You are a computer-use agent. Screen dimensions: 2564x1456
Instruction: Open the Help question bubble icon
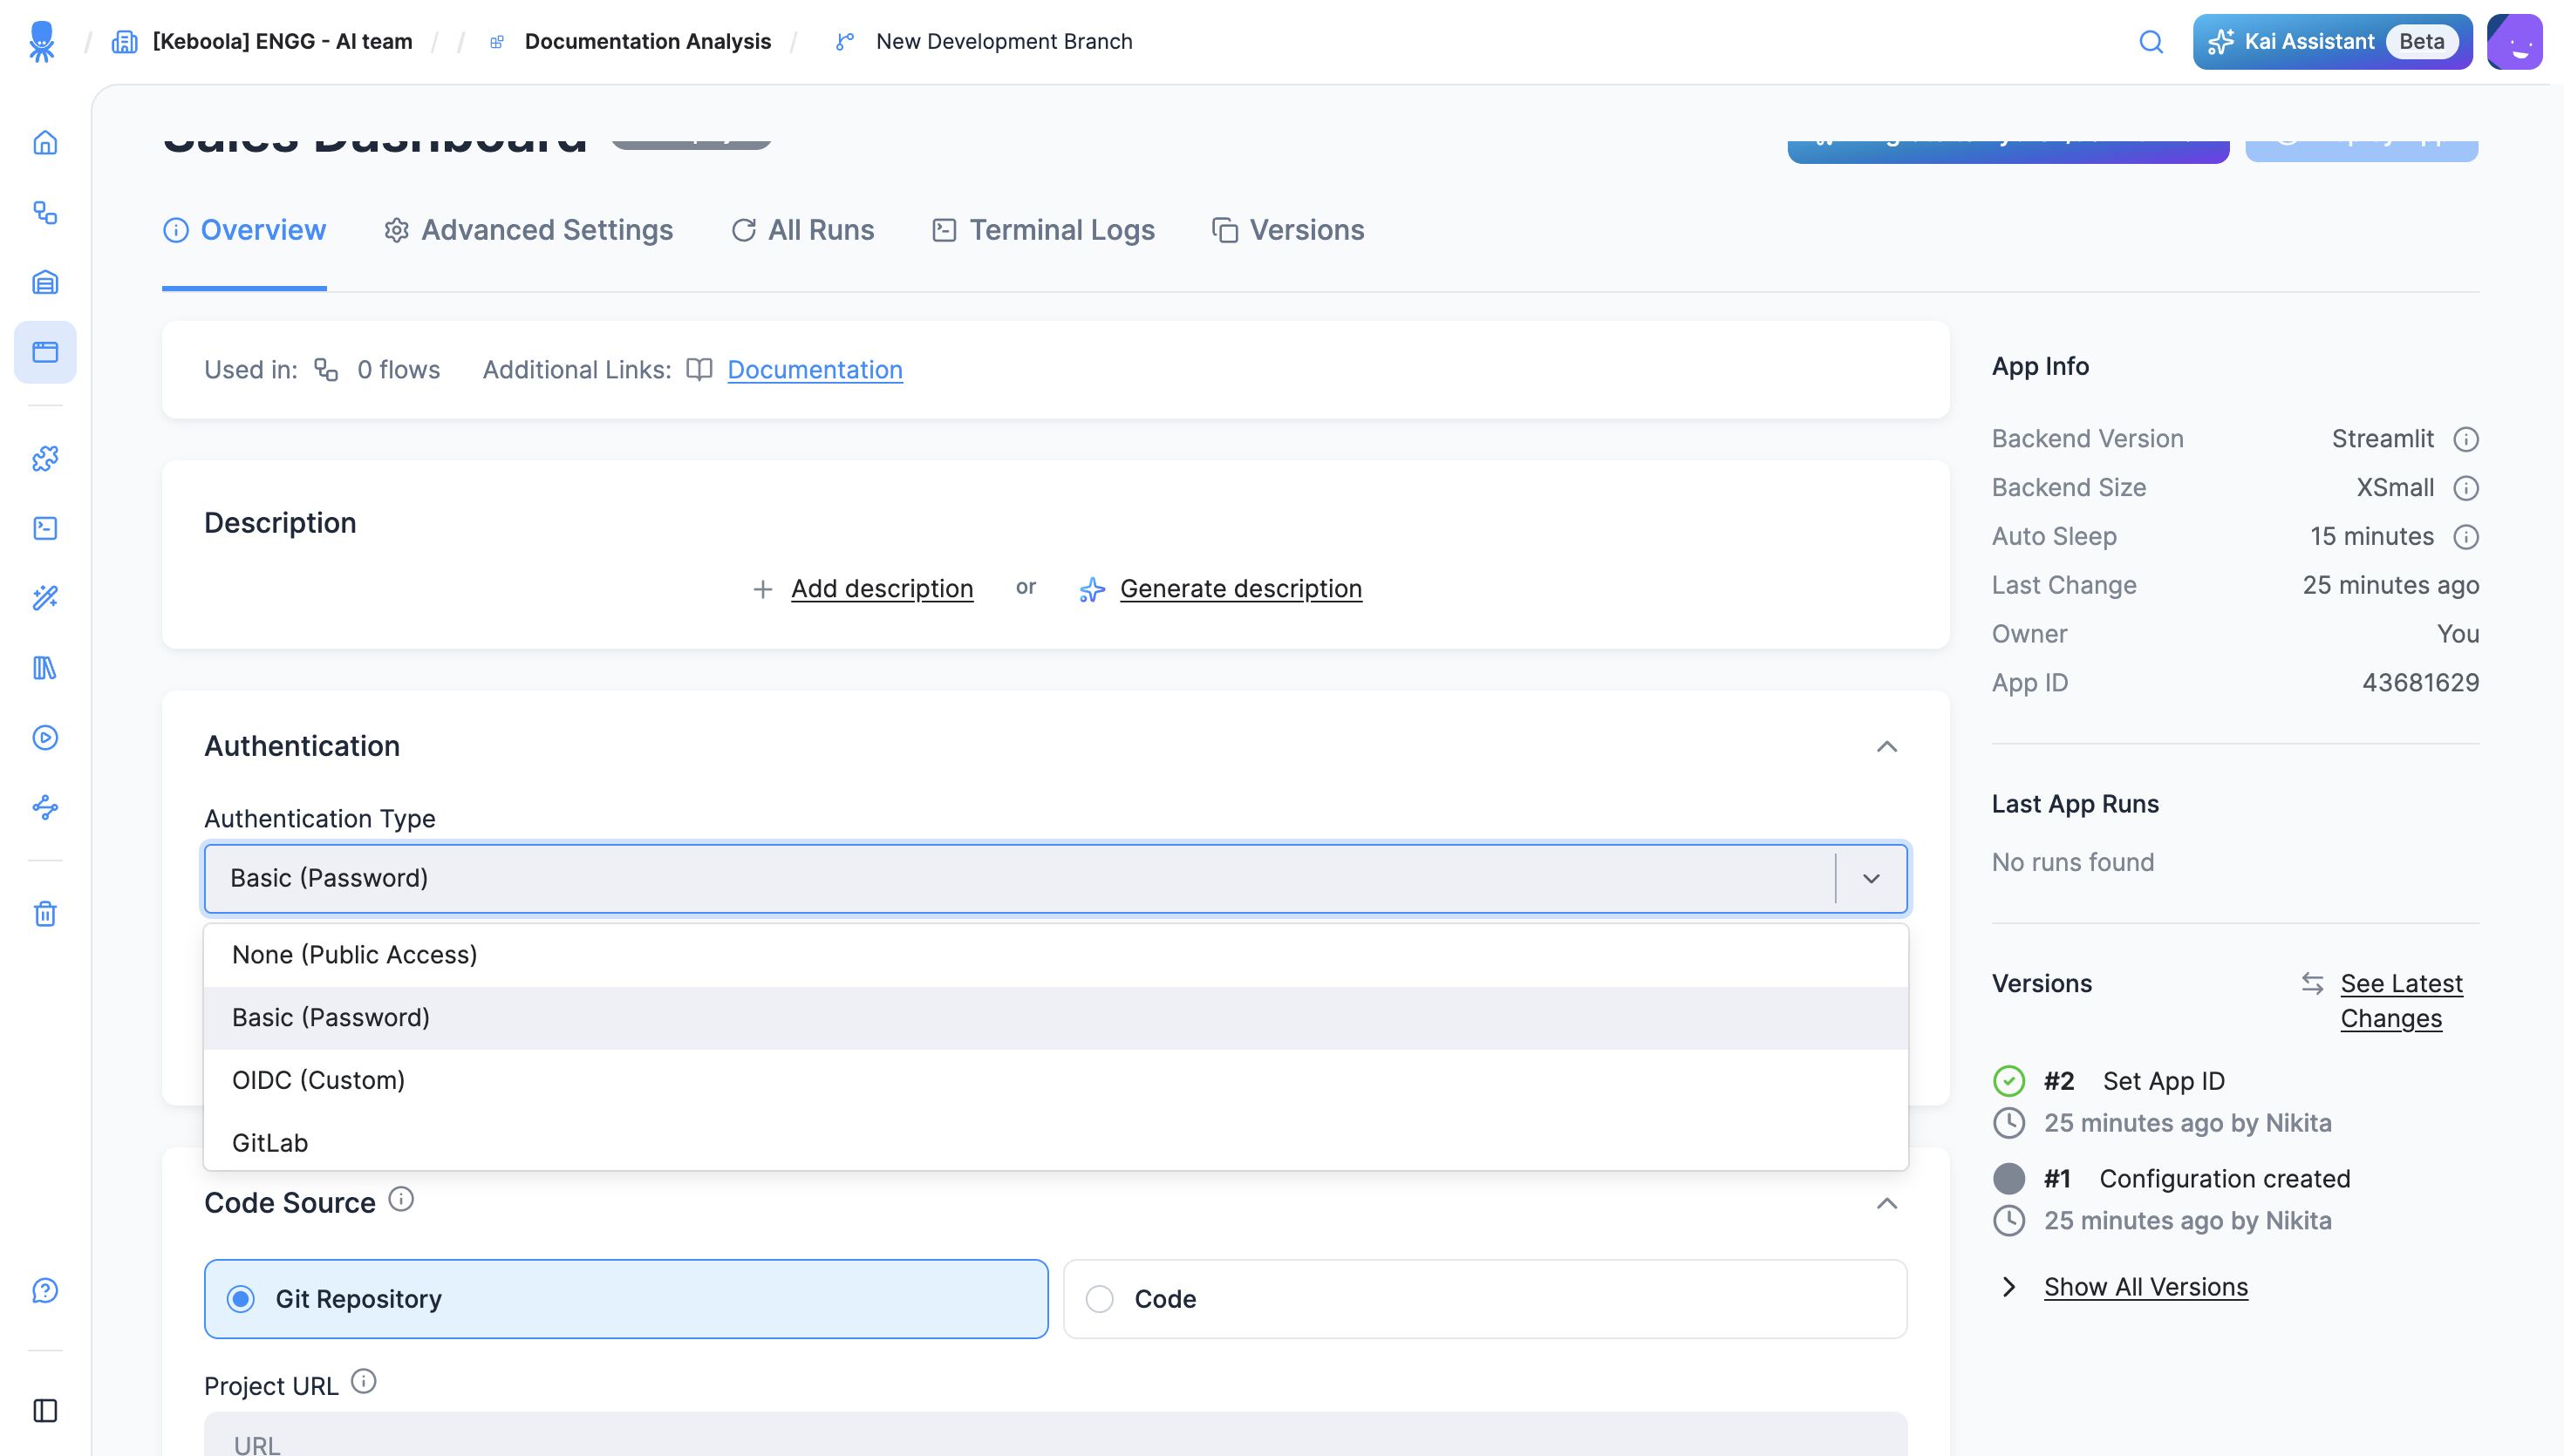pos(45,1291)
